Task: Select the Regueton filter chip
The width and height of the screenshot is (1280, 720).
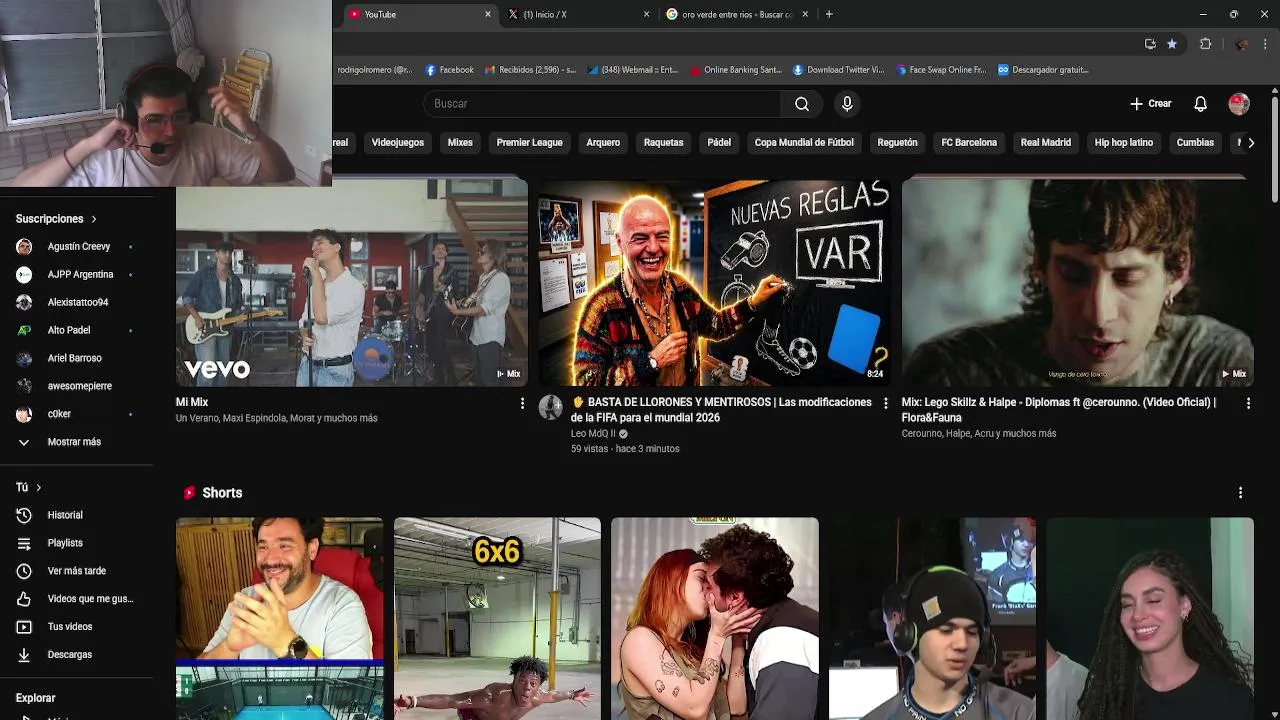Action: click(x=897, y=143)
